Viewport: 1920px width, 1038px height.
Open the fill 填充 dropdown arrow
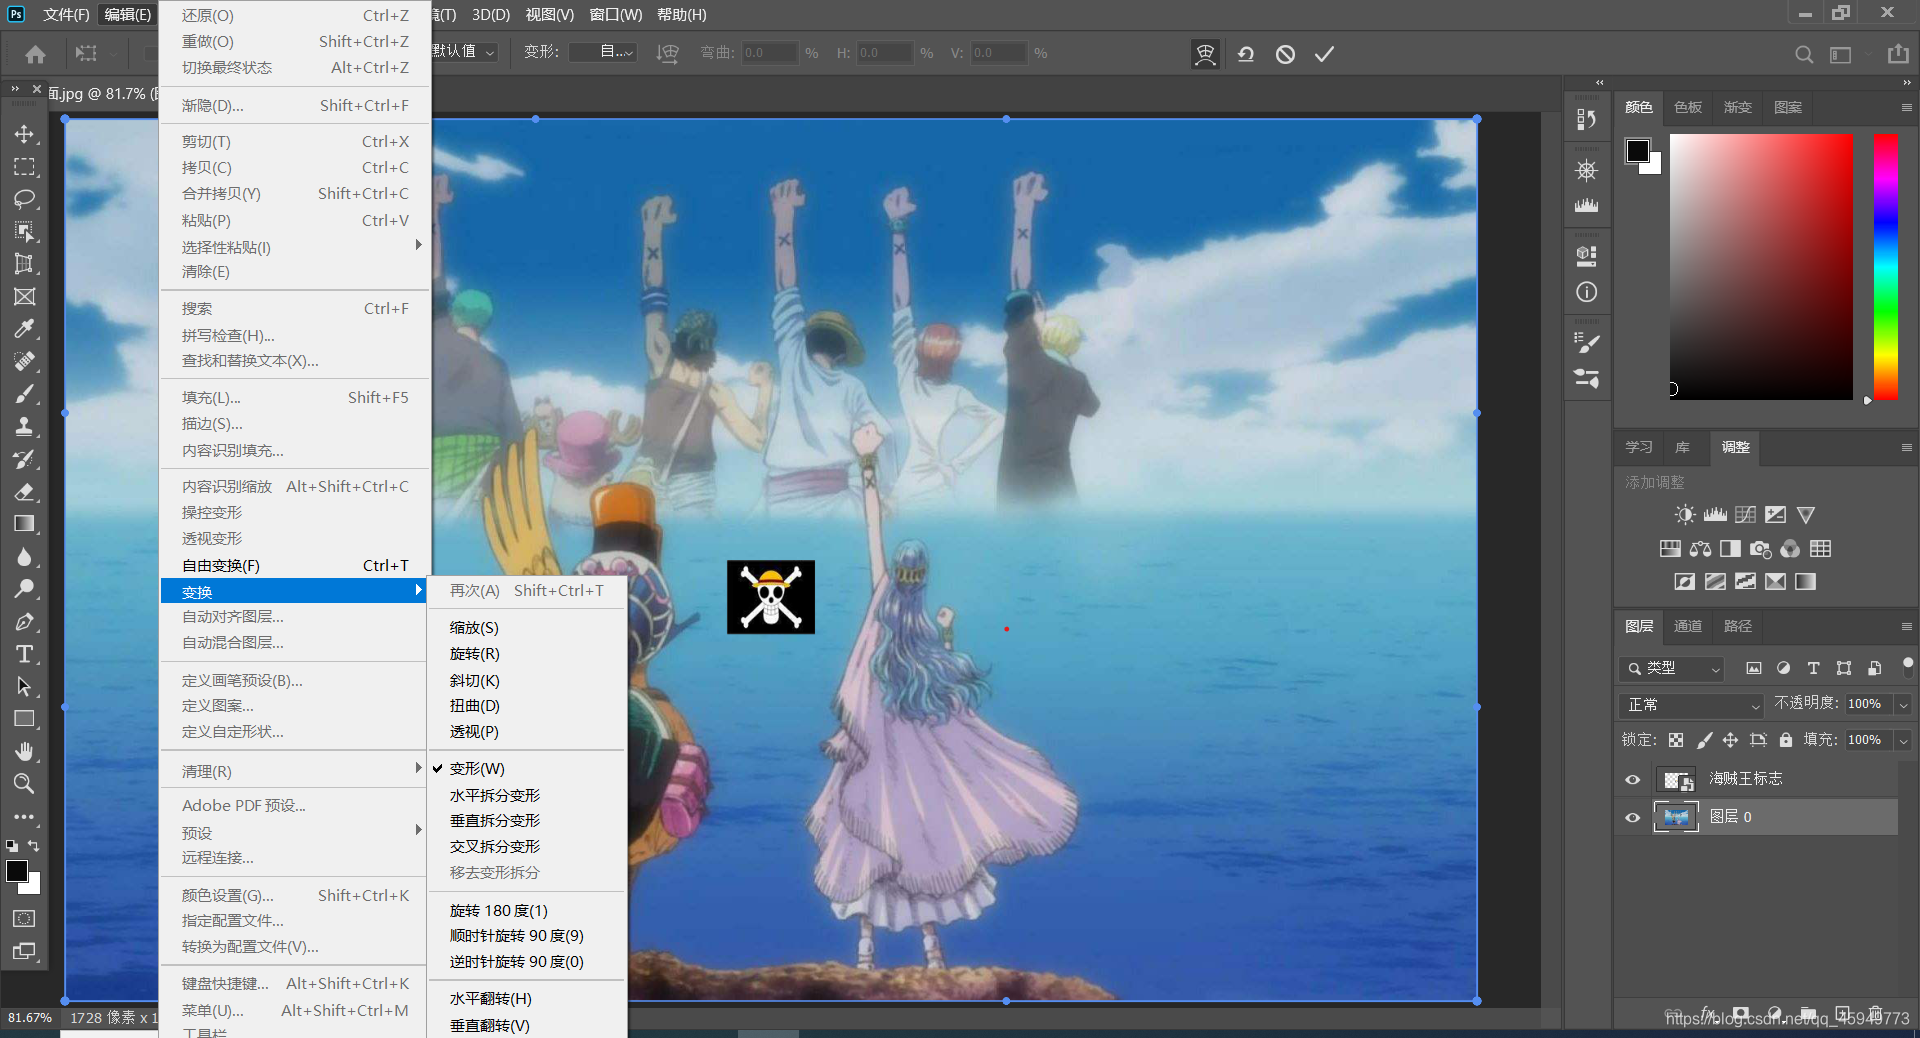[1903, 741]
